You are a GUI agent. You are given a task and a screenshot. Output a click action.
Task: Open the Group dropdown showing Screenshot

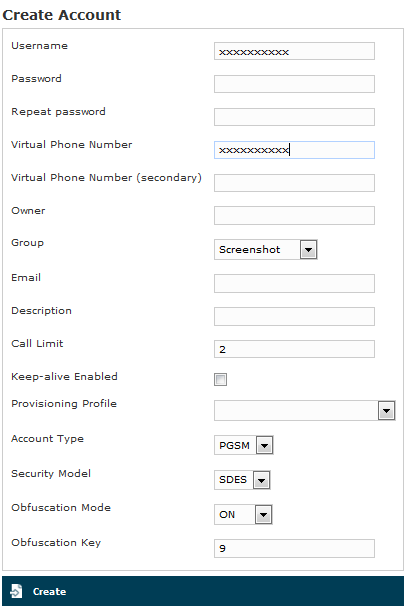(266, 249)
